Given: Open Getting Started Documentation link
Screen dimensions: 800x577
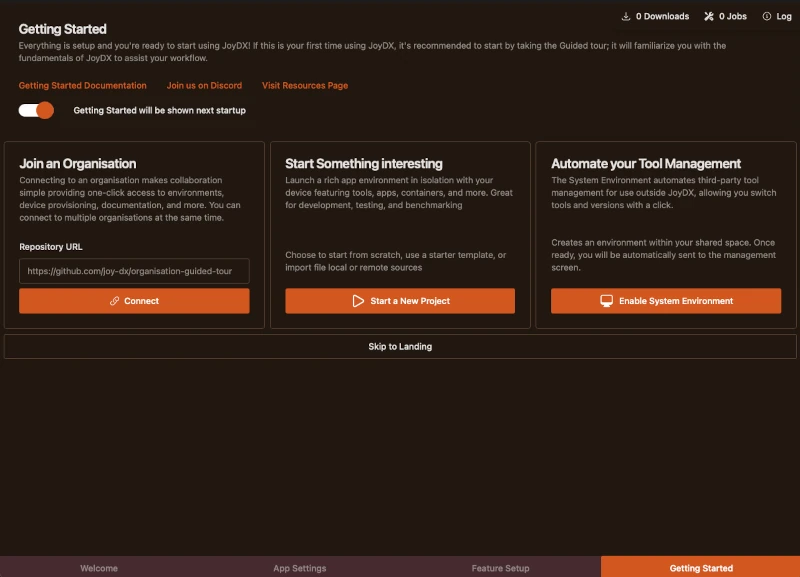Looking at the screenshot, I should (83, 85).
